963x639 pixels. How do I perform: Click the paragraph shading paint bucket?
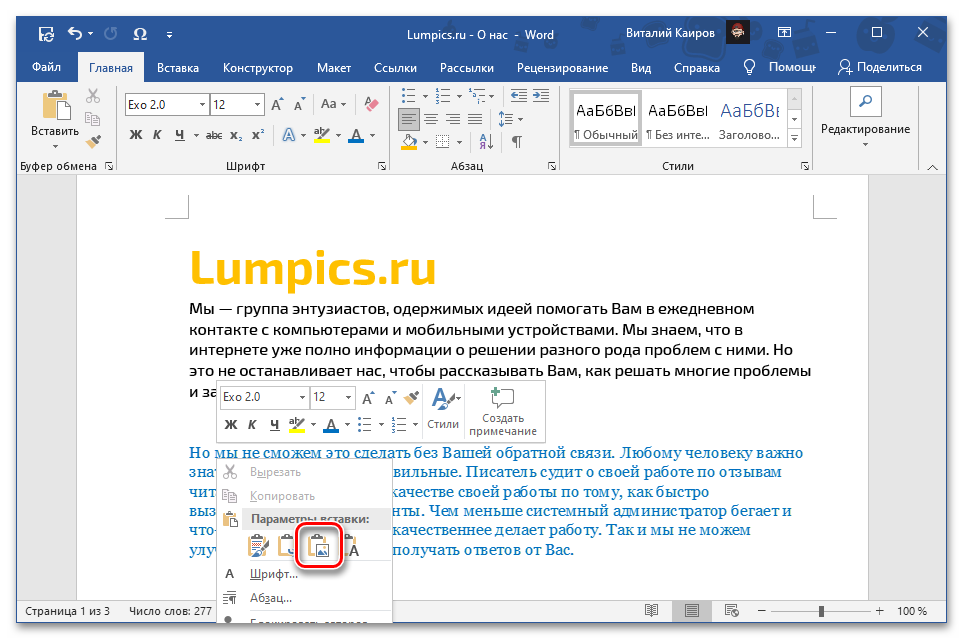(410, 143)
